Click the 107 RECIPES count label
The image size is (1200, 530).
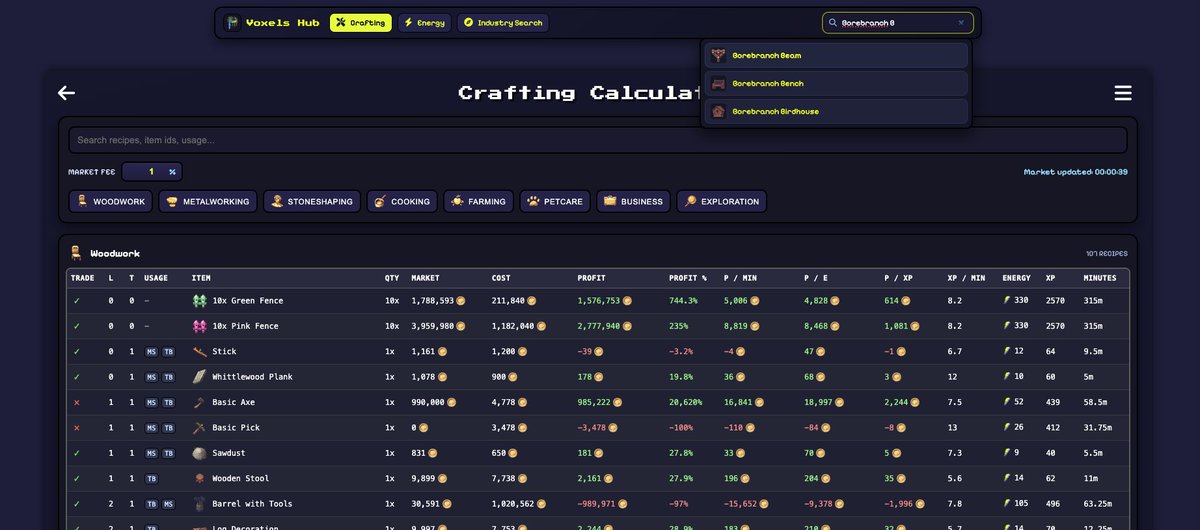point(1106,254)
